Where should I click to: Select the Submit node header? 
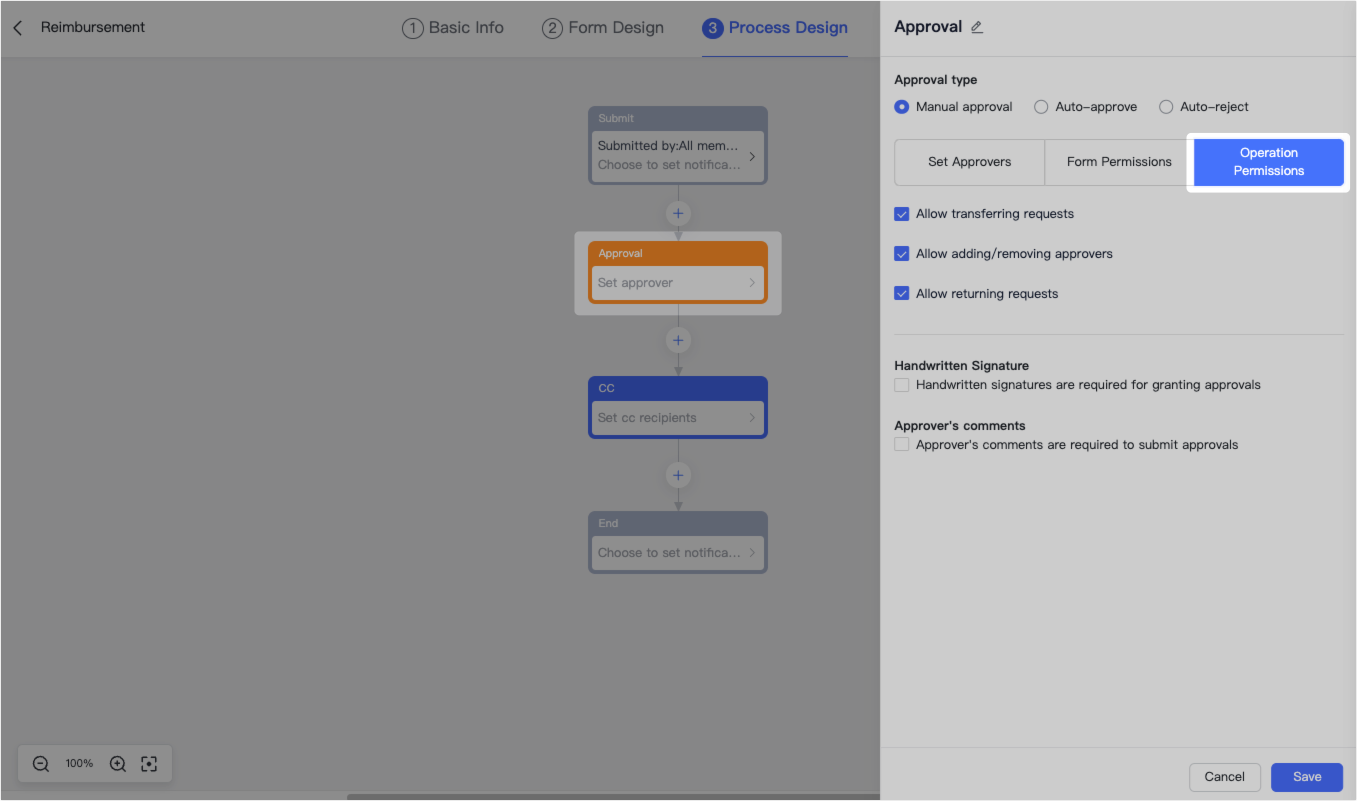678,118
